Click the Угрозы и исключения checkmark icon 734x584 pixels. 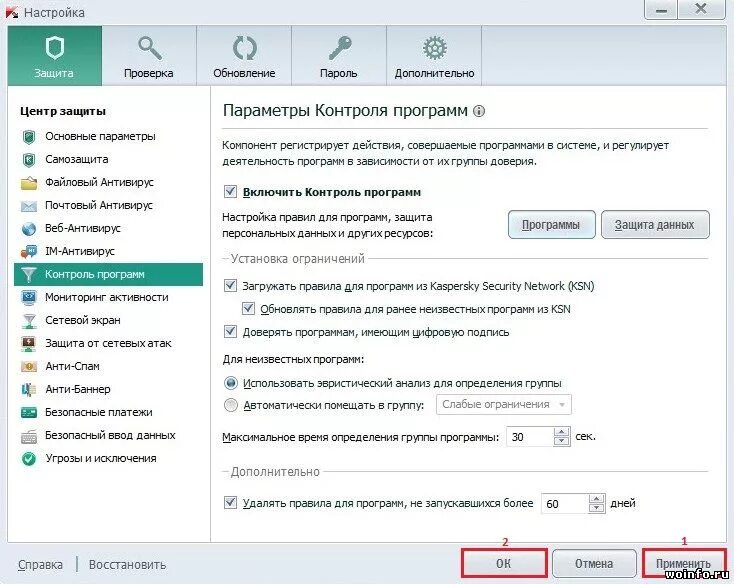tap(29, 459)
